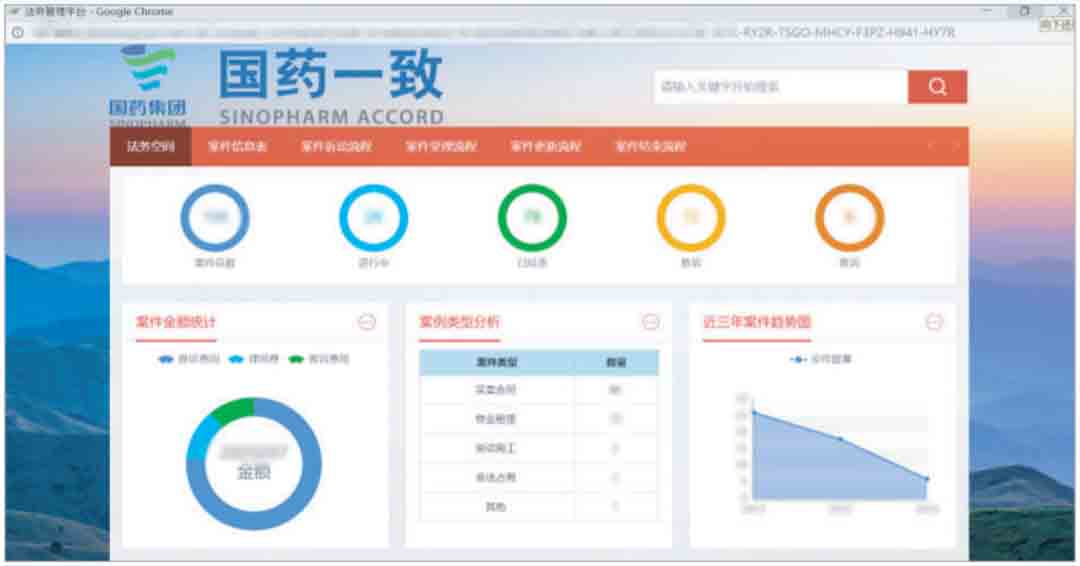Toggle the trend chart line legend item

pyautogui.click(x=821, y=359)
